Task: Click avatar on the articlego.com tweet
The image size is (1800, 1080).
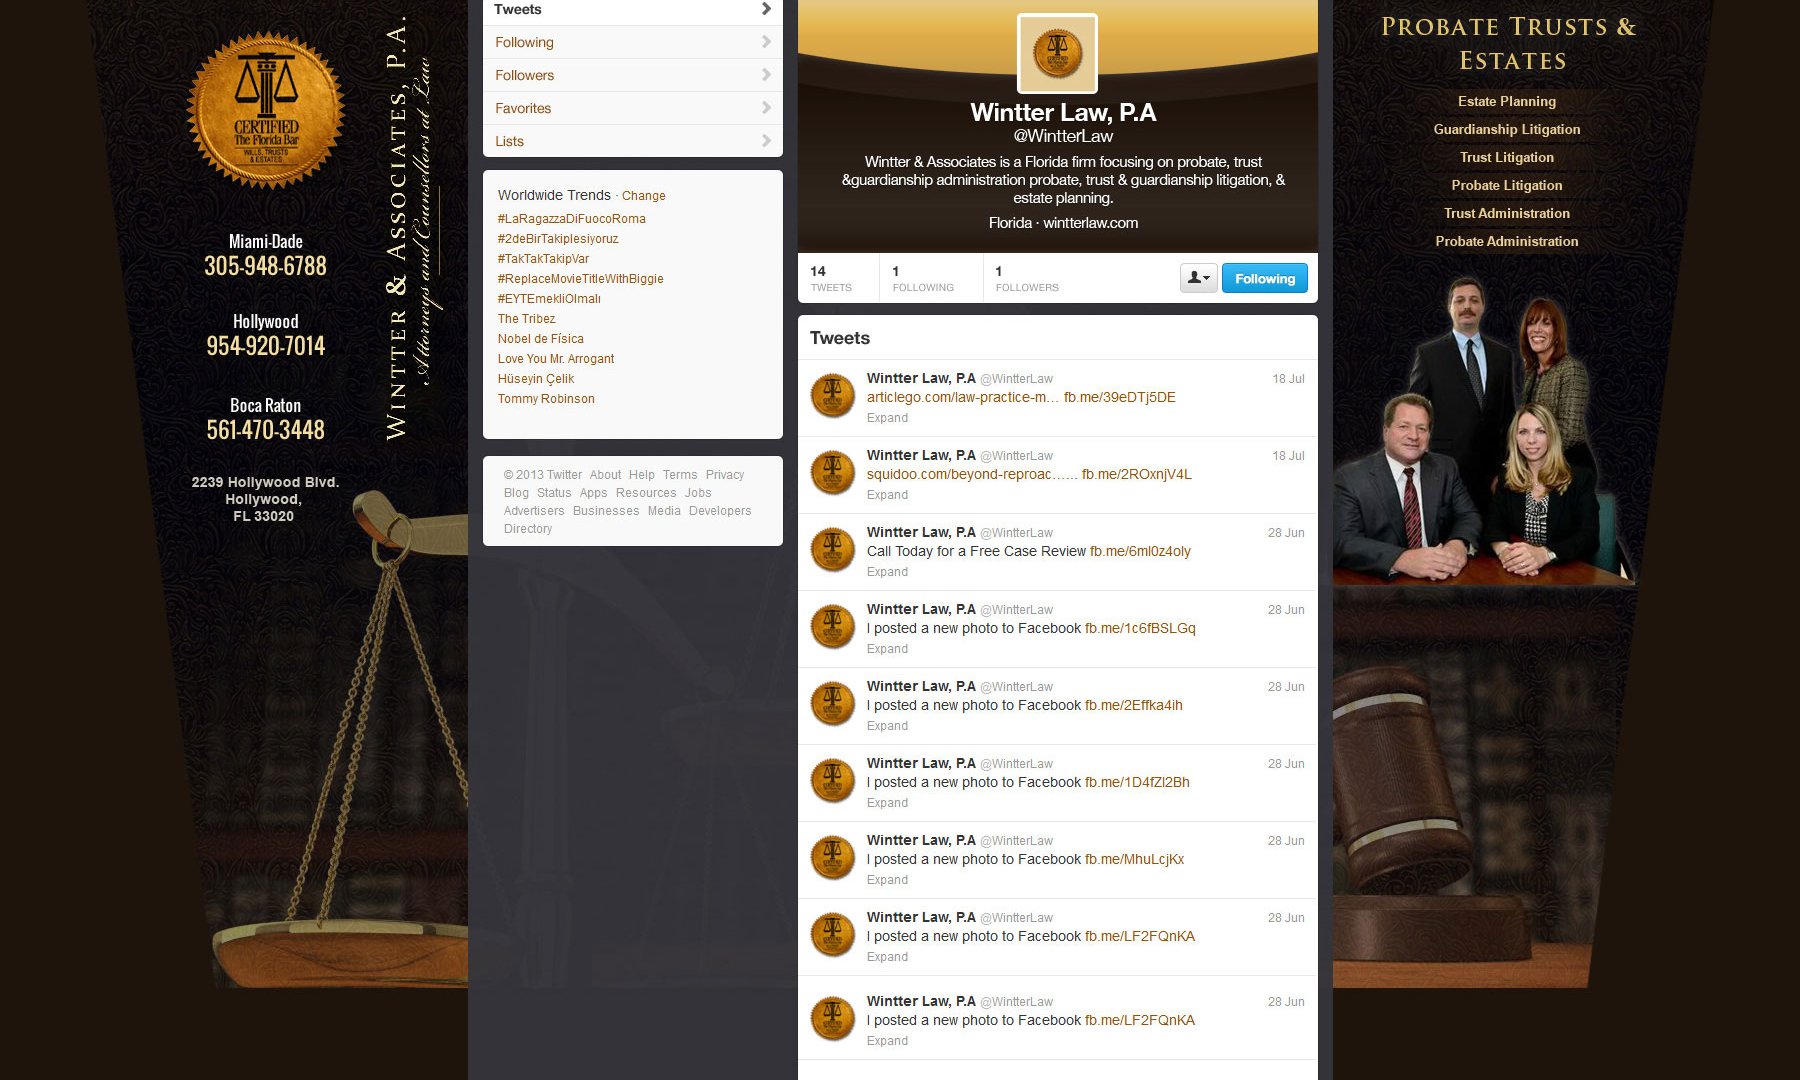Action: pyautogui.click(x=832, y=396)
